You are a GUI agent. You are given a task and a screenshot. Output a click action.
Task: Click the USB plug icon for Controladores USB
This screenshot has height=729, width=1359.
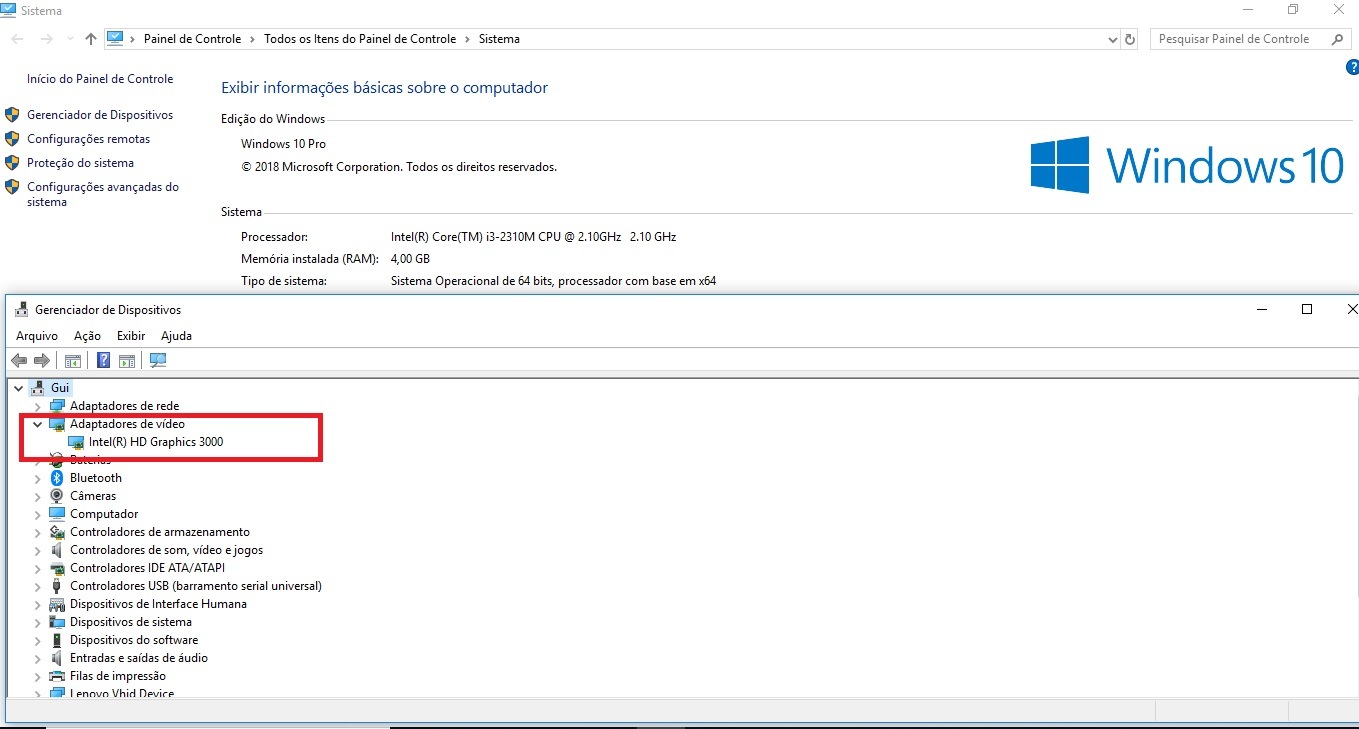(x=57, y=586)
